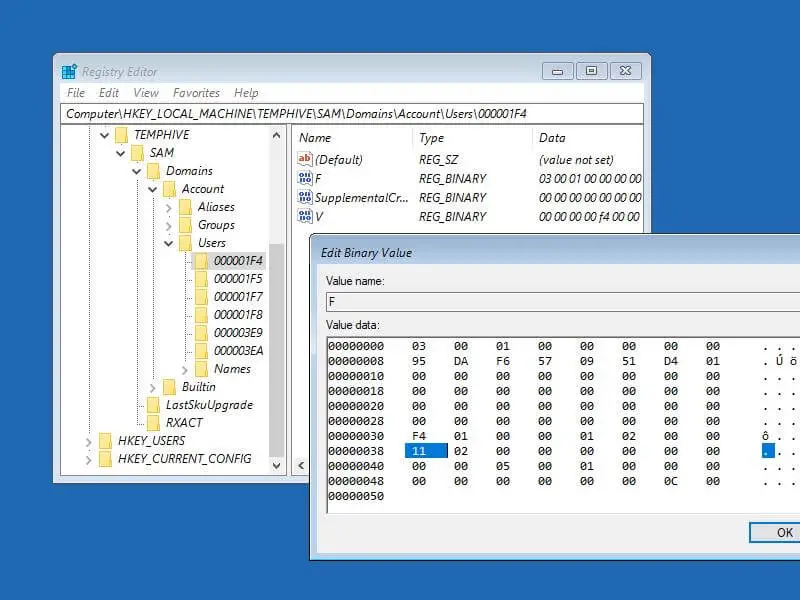Screen dimensions: 800x600
Task: Expand the Aliases tree node
Action: point(168,208)
